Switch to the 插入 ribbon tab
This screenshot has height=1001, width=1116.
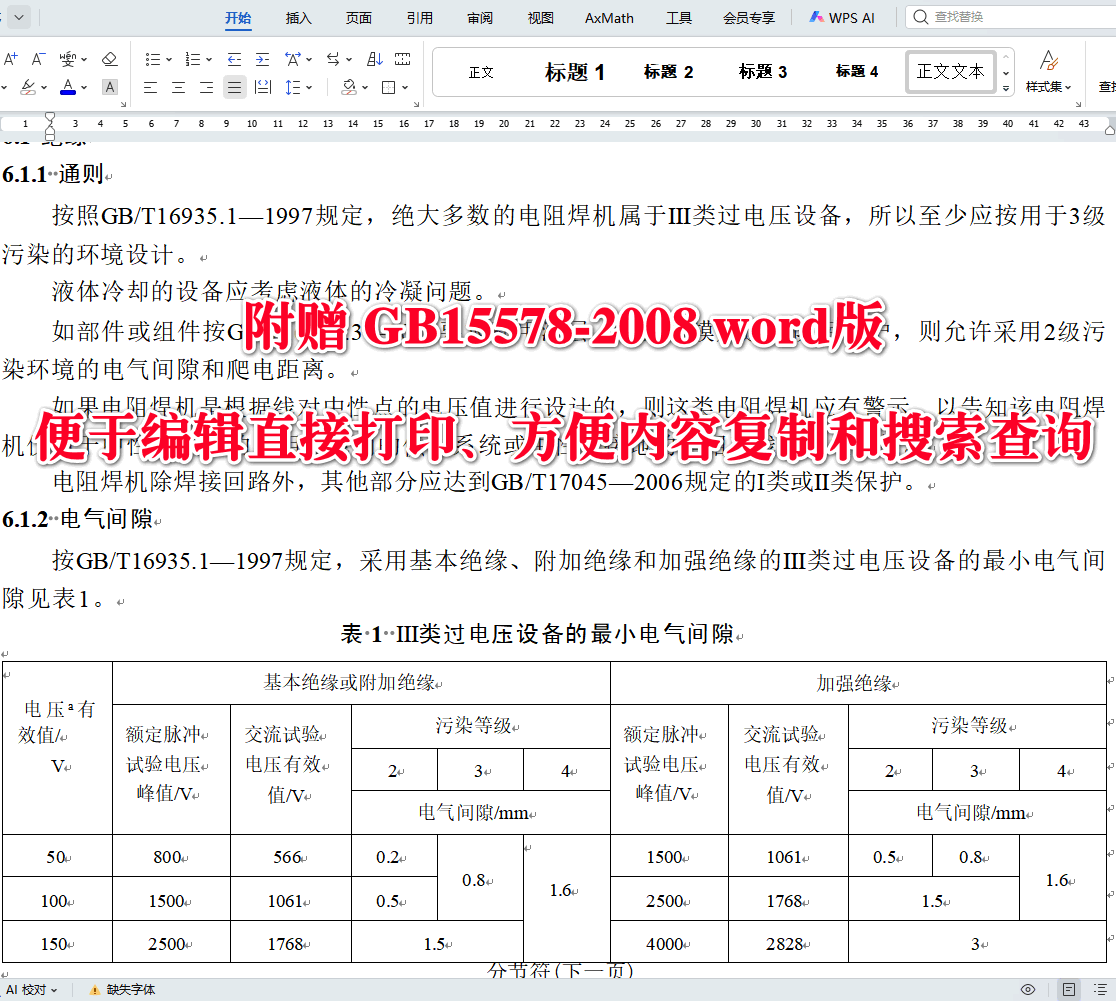299,17
